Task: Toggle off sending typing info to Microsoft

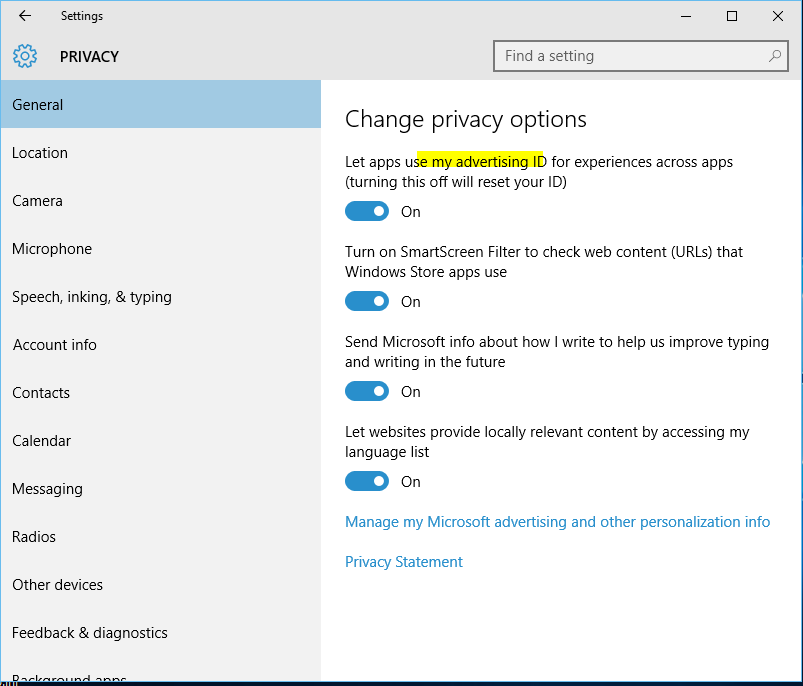Action: point(367,391)
